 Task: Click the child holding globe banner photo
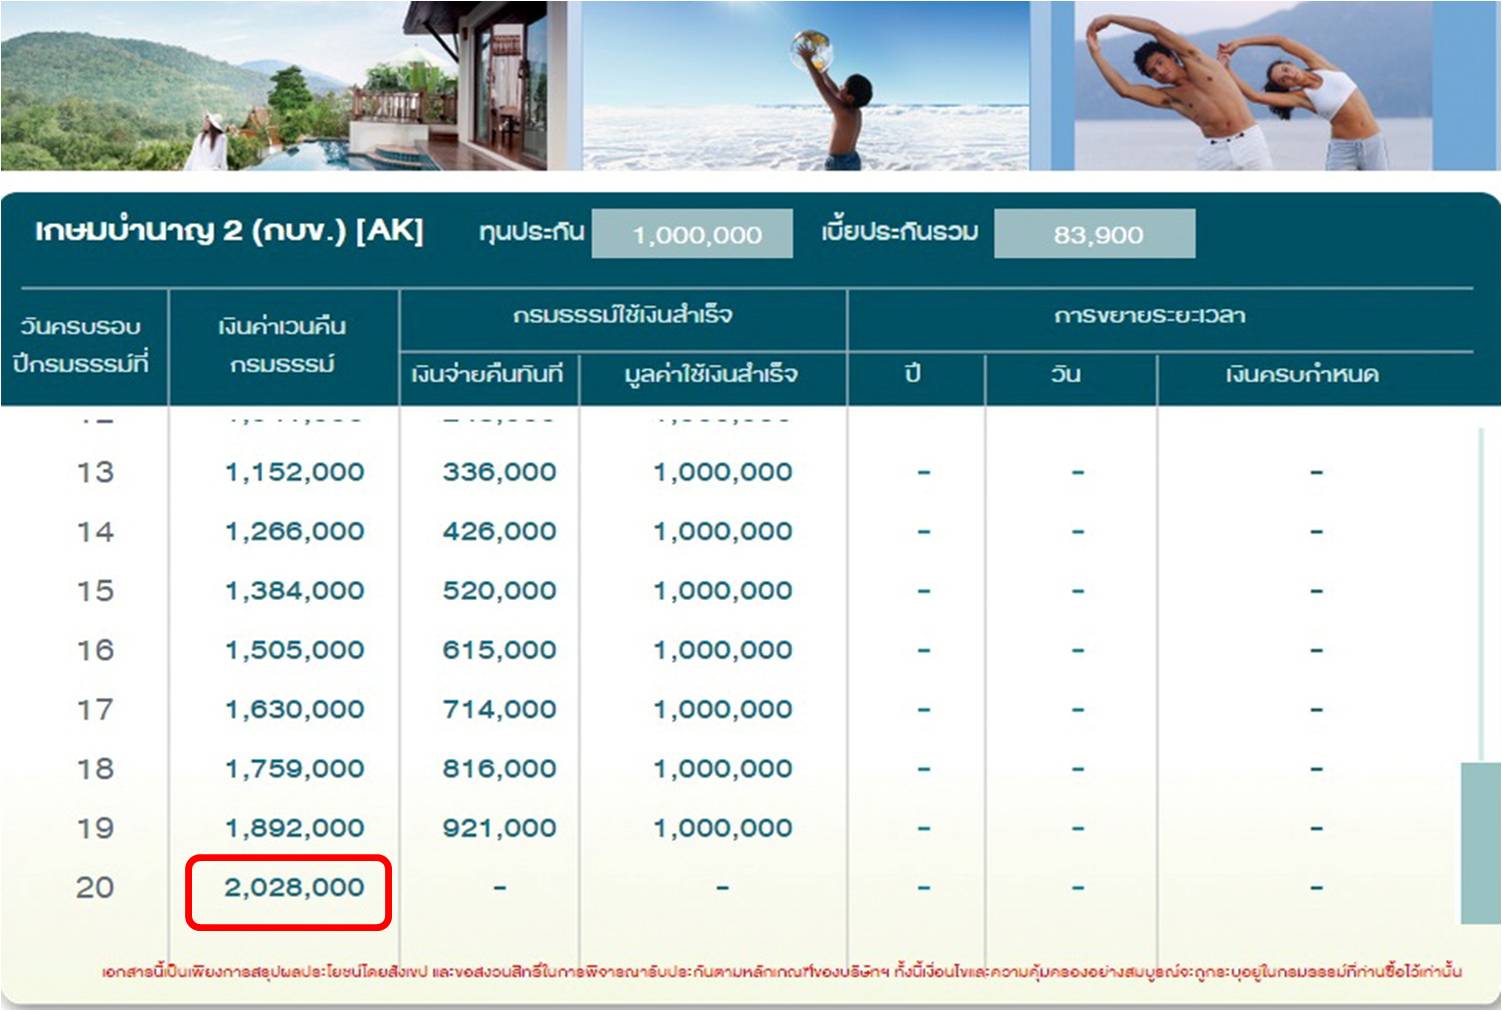806,85
